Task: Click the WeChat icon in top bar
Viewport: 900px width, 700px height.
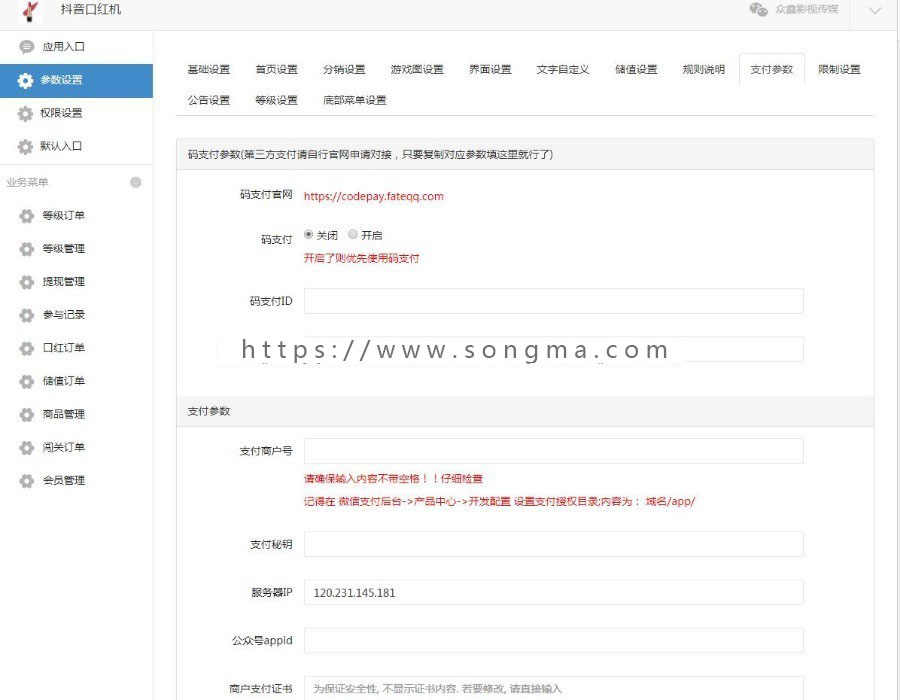Action: click(x=758, y=9)
